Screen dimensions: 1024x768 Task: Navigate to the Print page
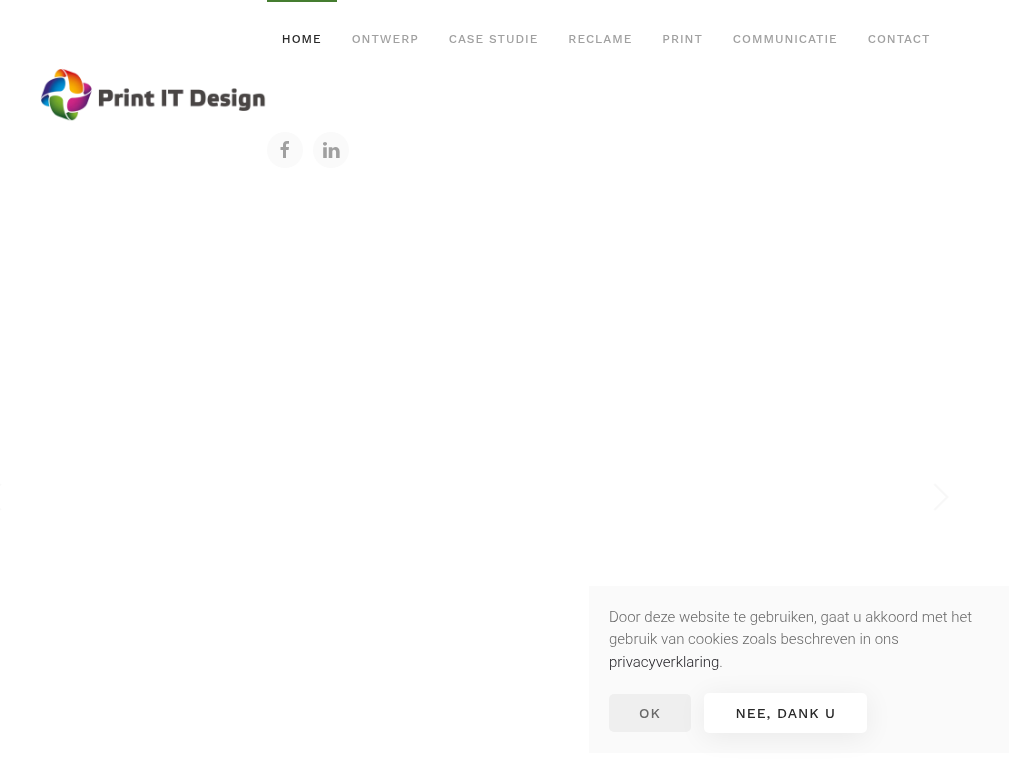(682, 39)
